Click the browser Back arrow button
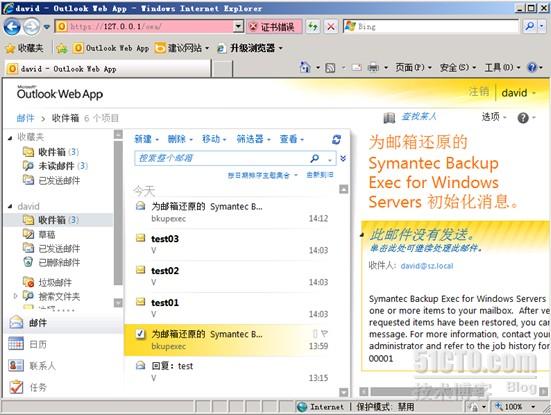The width and height of the screenshot is (551, 415). coord(12,27)
